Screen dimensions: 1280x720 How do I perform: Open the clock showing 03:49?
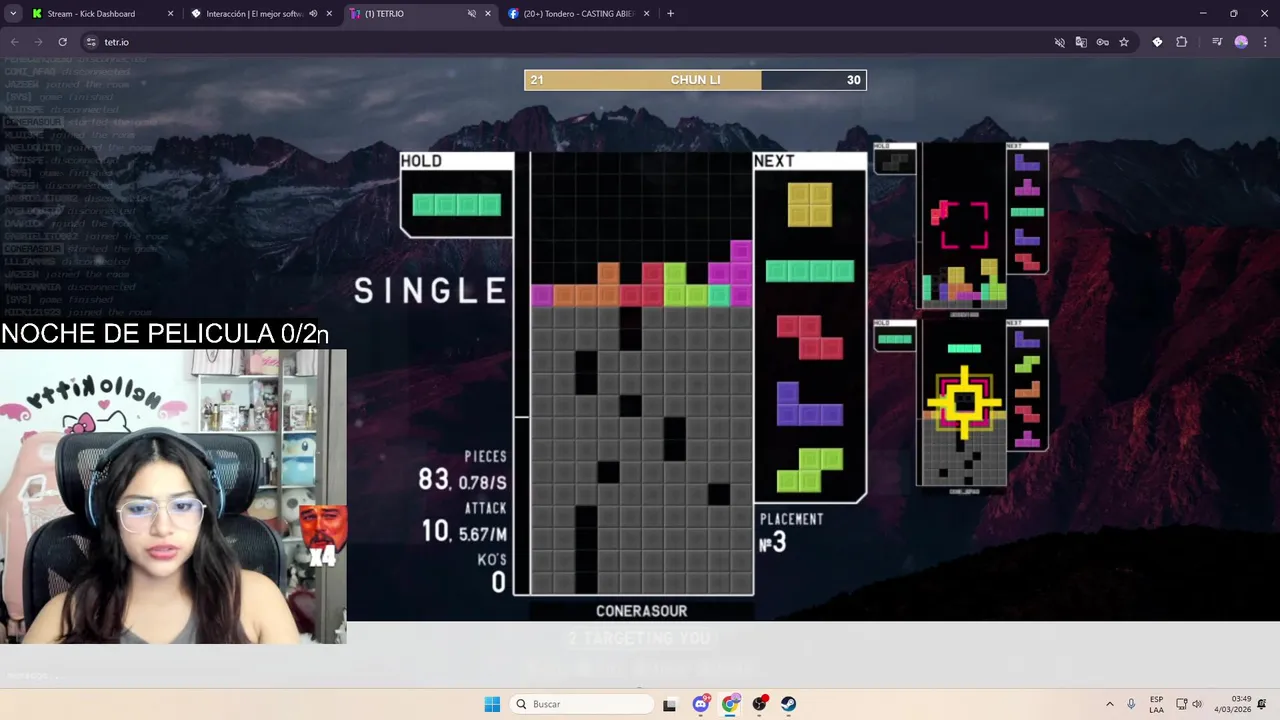[x=1232, y=704]
